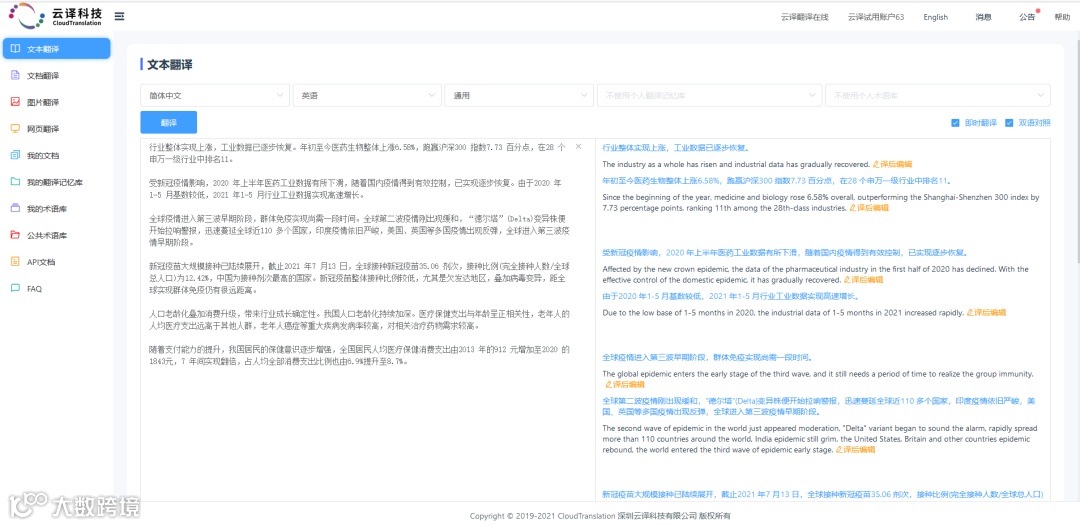Click 译后编辑 after 'epidemic early stage'

coord(855,450)
